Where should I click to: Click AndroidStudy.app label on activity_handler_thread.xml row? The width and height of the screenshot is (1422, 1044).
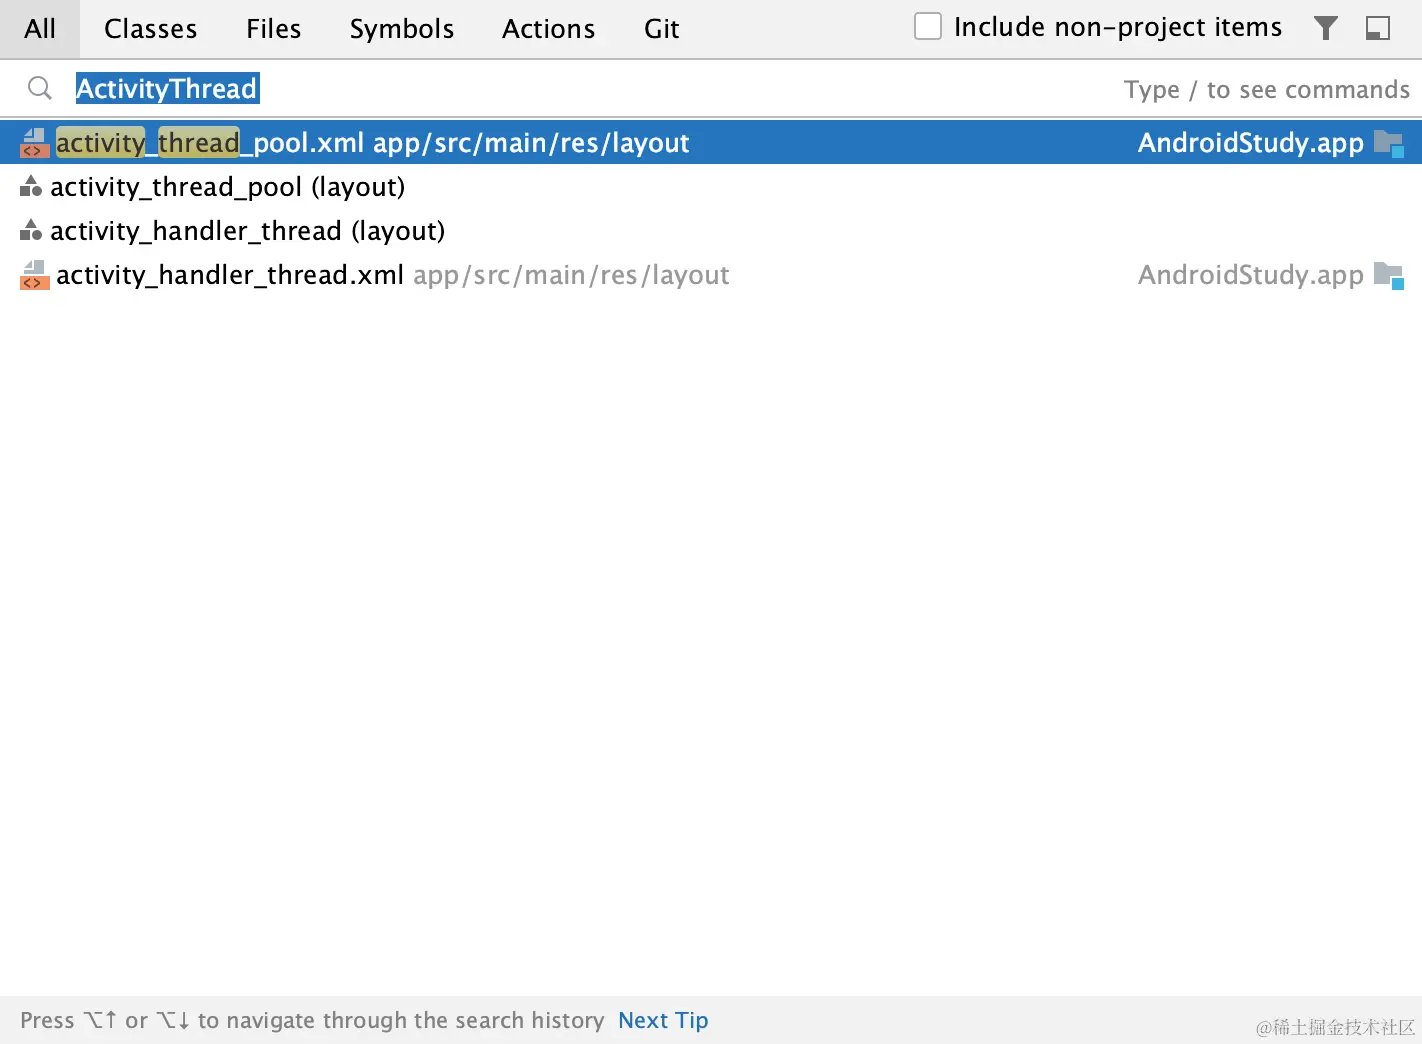click(x=1251, y=275)
